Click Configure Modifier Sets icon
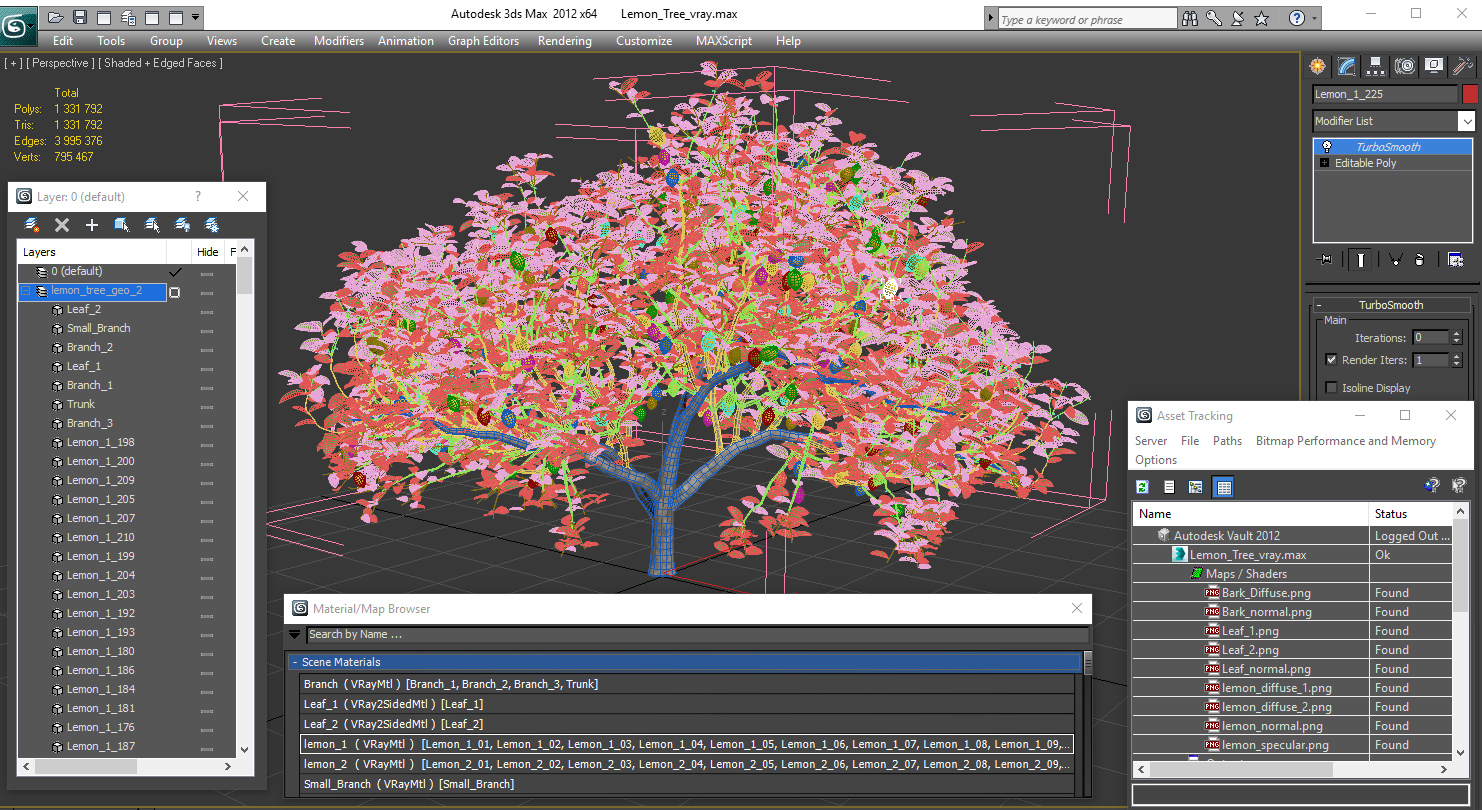The width and height of the screenshot is (1482, 810). point(1456,260)
